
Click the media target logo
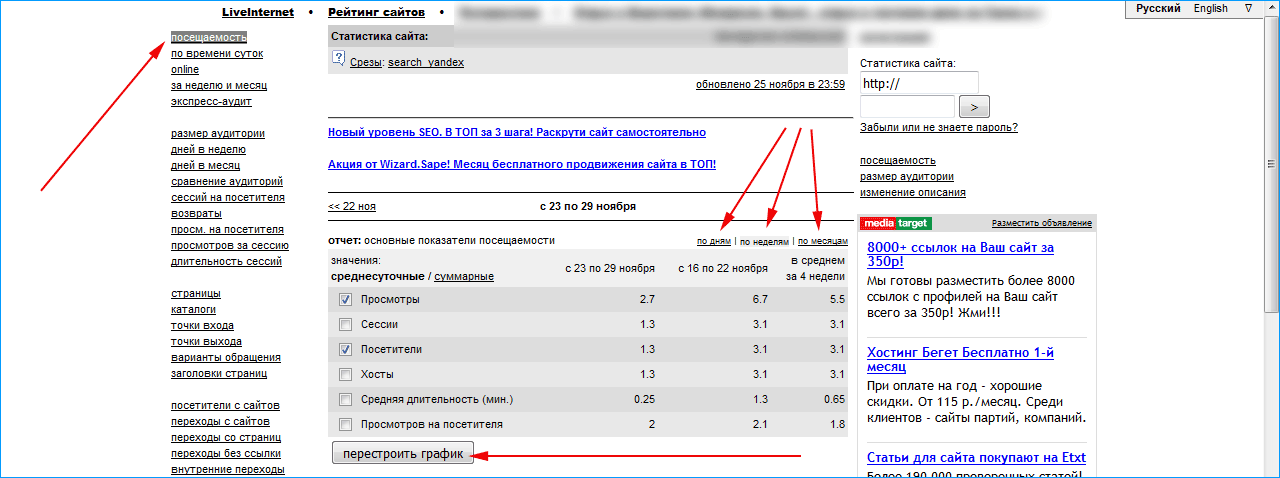point(895,223)
